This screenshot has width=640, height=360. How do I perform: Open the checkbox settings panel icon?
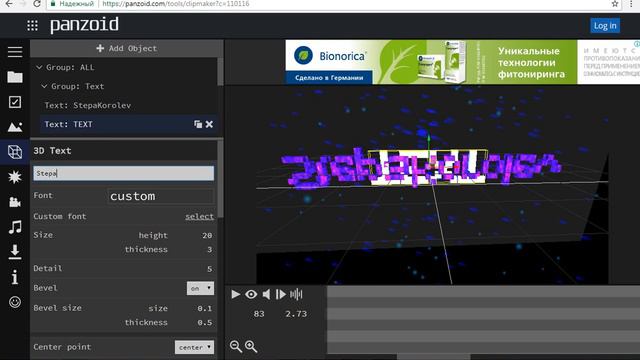click(x=15, y=102)
